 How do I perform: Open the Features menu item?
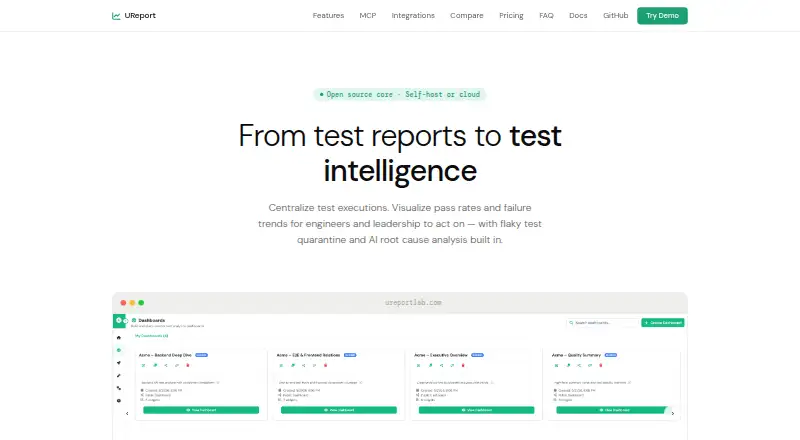(328, 16)
